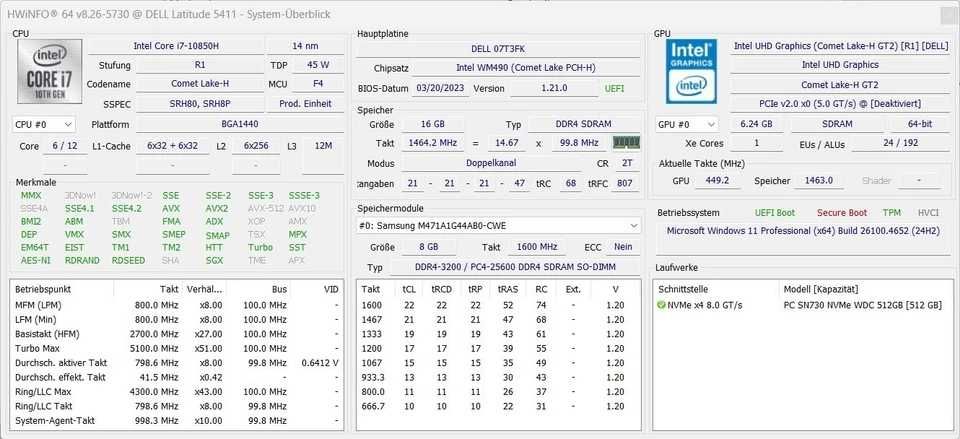Select the System-Agent-Takt row
Screen dimensions: 960x439
tap(178, 421)
